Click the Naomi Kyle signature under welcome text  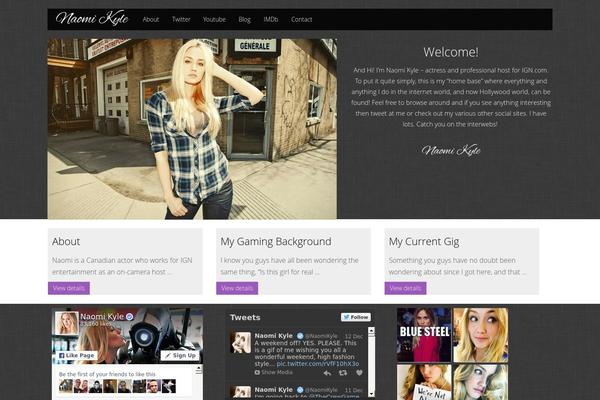[x=451, y=150]
